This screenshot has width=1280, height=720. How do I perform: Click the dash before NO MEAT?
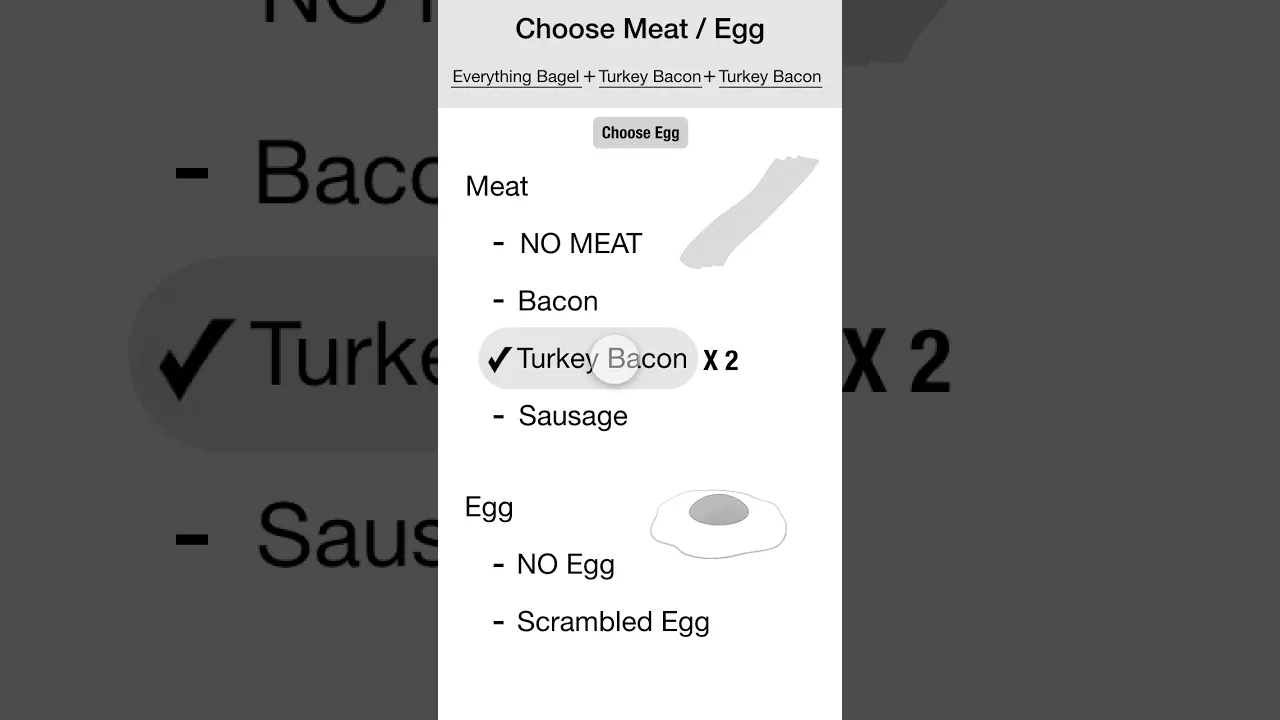click(x=499, y=243)
